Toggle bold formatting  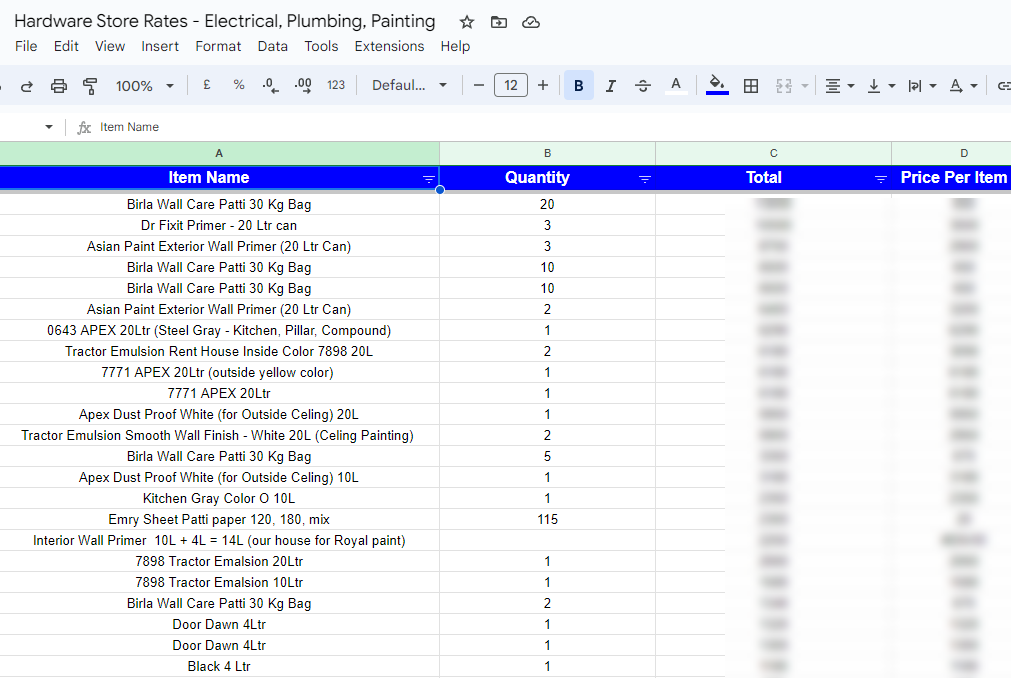pyautogui.click(x=578, y=86)
